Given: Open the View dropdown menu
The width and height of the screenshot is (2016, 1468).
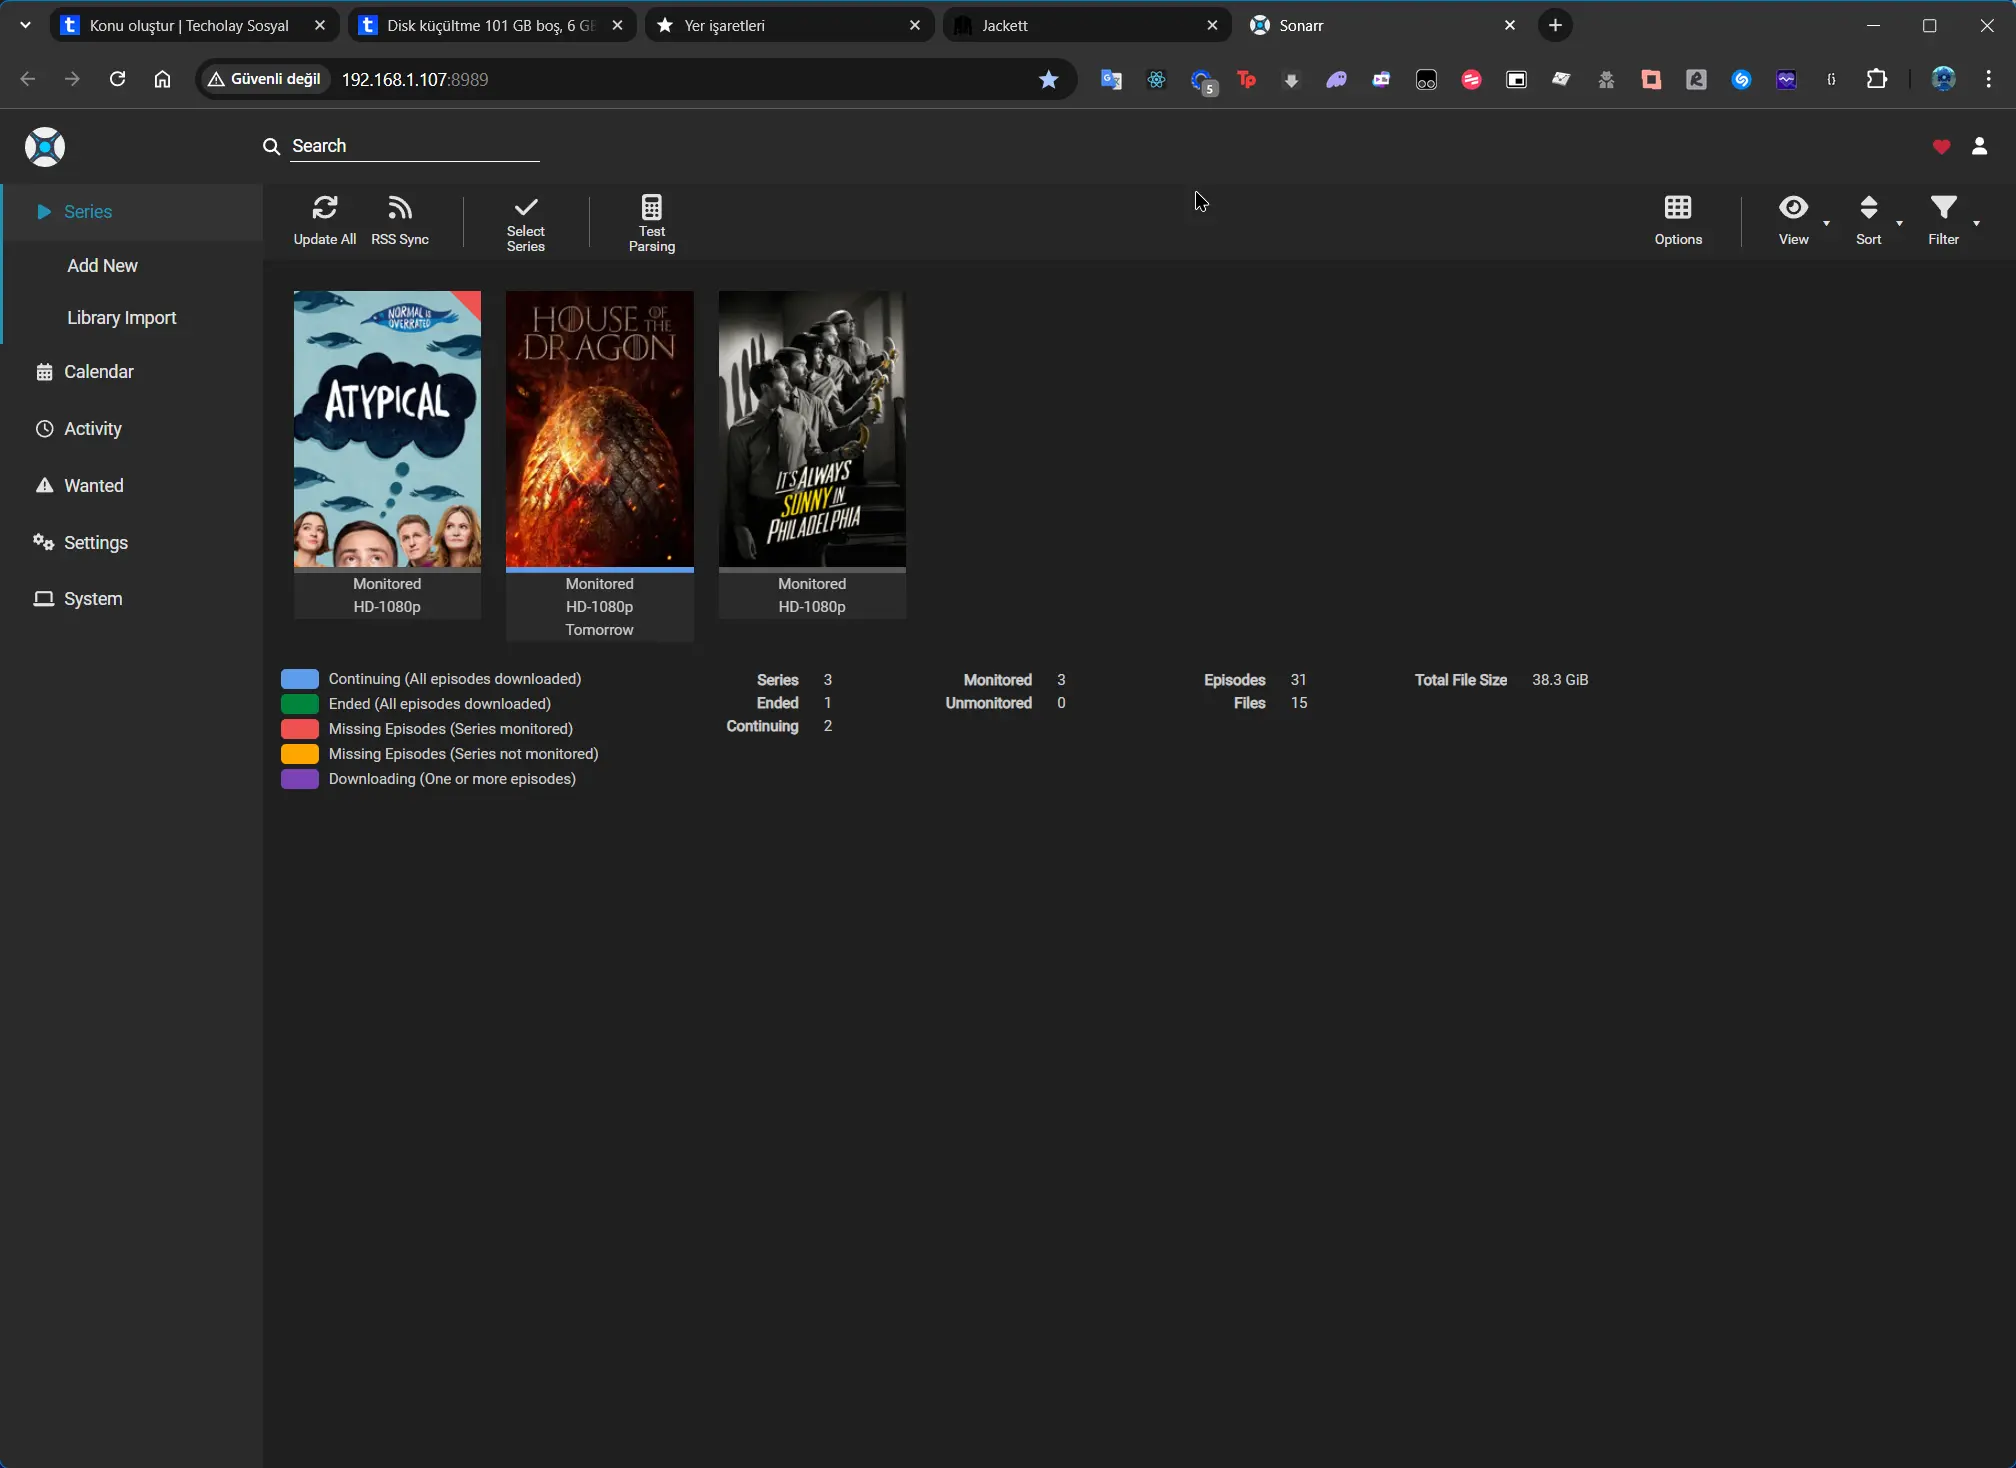Looking at the screenshot, I should tap(1804, 220).
